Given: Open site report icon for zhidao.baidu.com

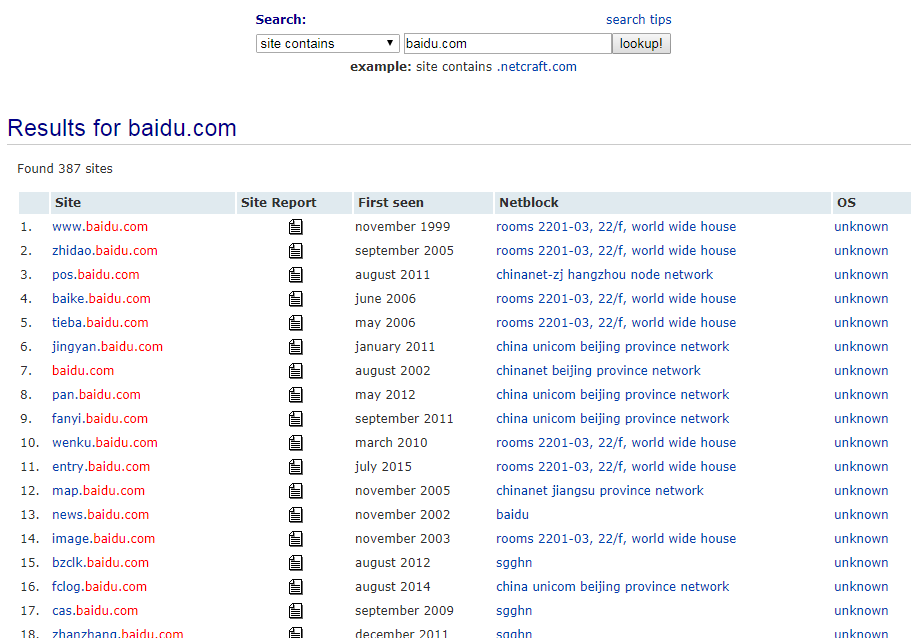Looking at the screenshot, I should (296, 251).
